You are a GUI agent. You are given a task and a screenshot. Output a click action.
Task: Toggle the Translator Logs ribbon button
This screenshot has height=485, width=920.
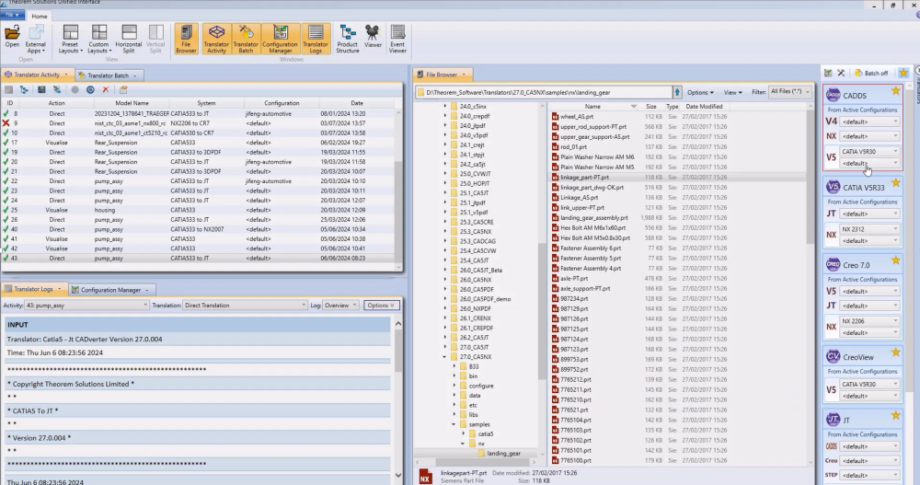coord(316,39)
